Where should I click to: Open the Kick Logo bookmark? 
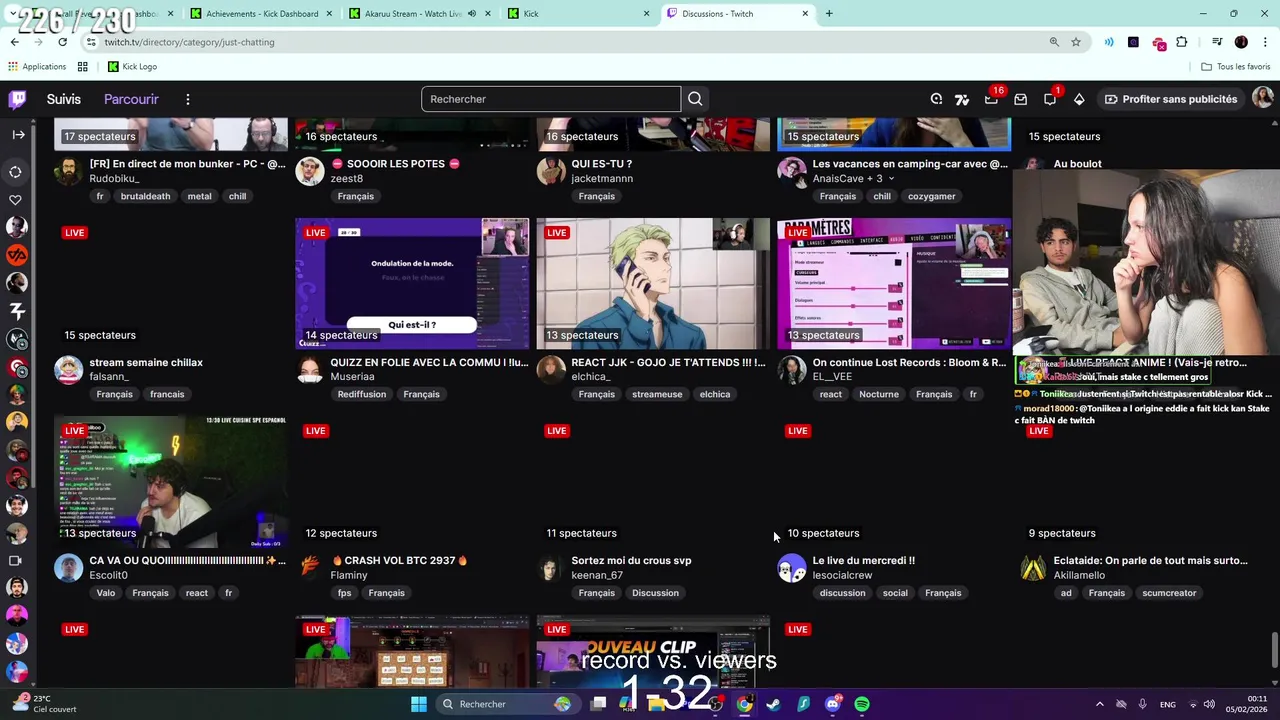tap(132, 67)
